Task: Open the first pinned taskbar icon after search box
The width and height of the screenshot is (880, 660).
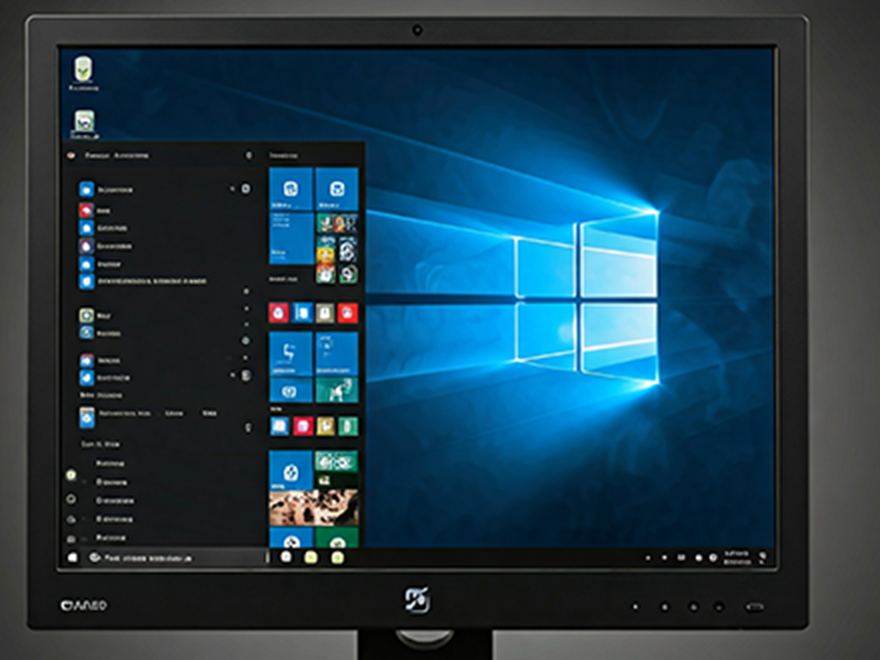Action: point(286,557)
